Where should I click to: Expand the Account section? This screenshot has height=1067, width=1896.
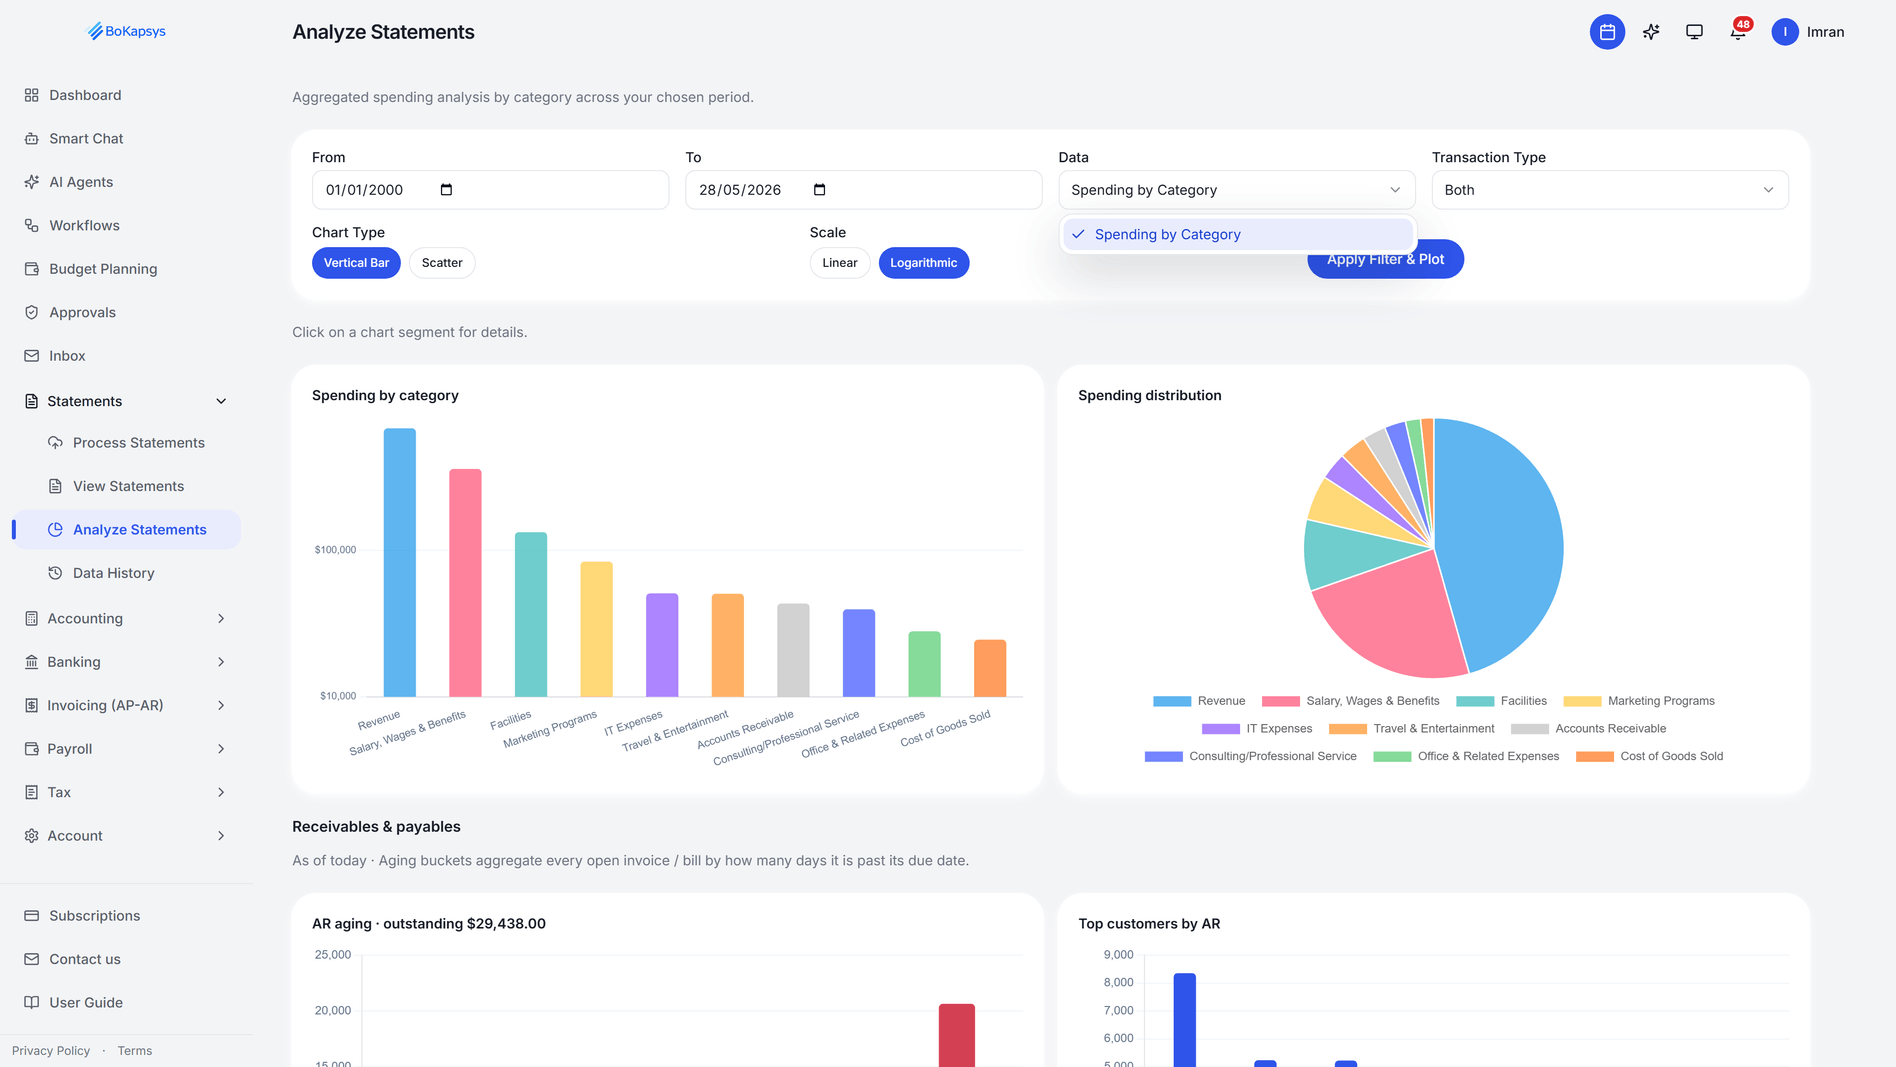[x=126, y=836]
